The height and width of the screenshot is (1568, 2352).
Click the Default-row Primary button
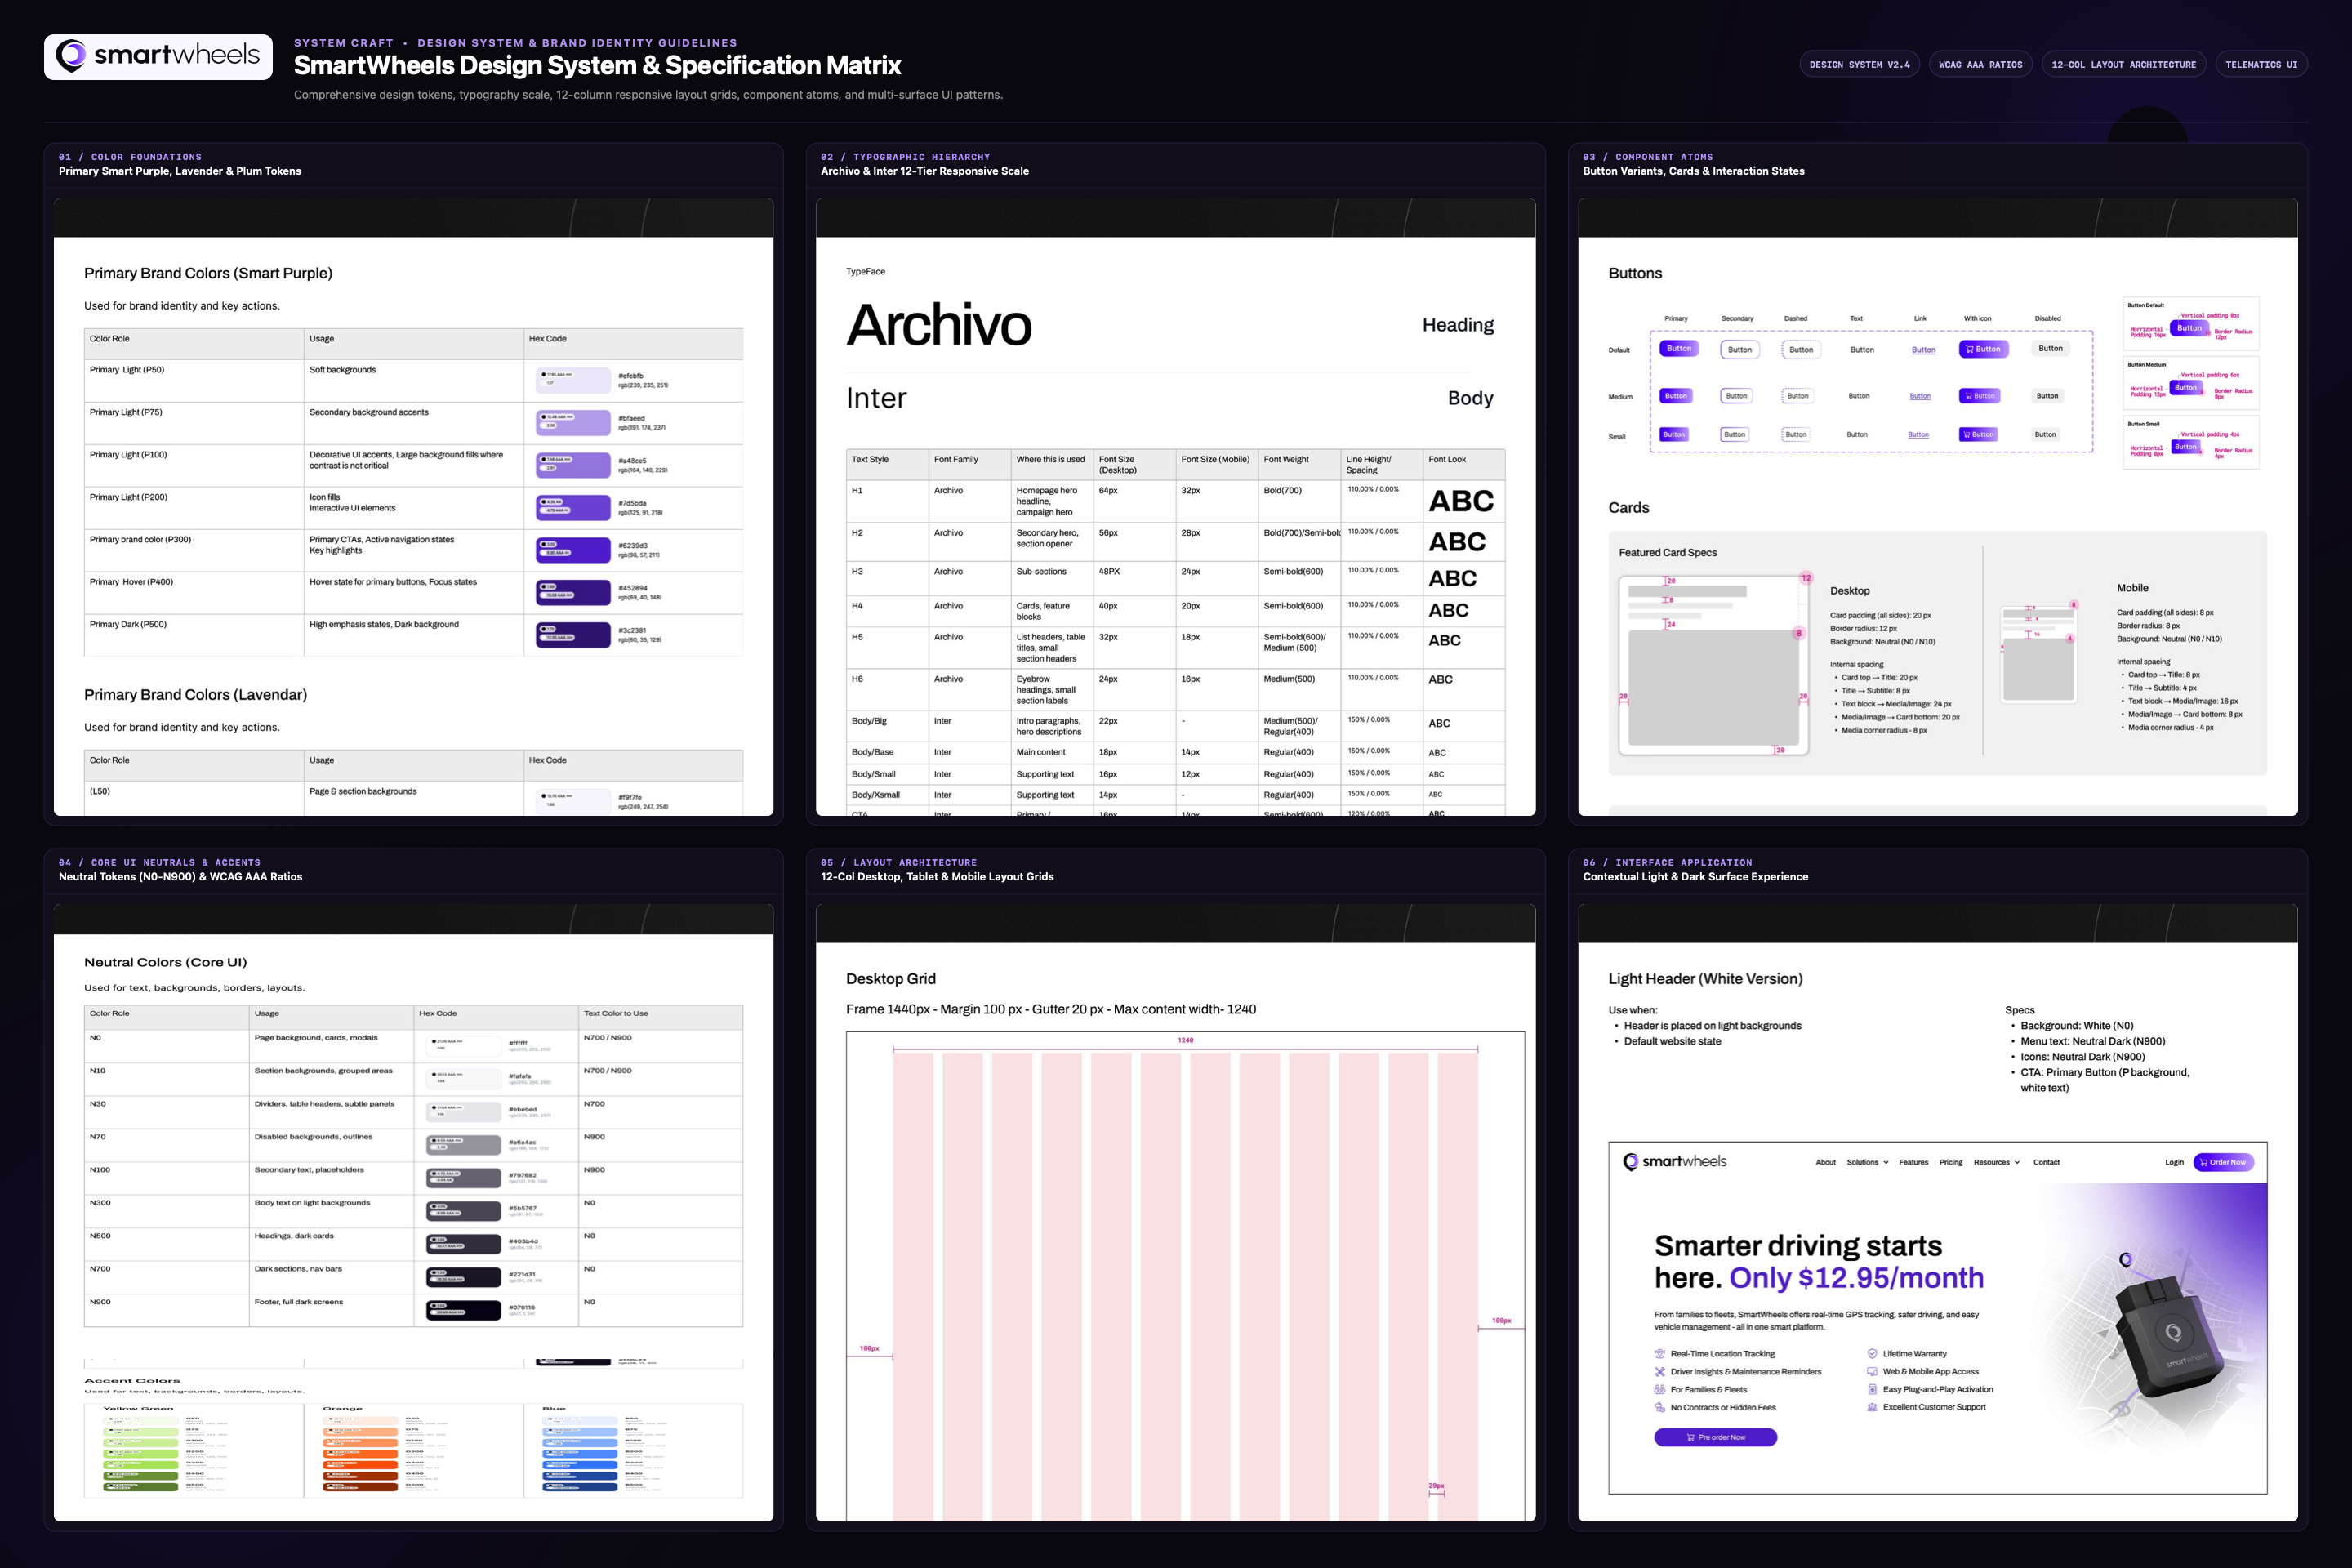(1679, 349)
